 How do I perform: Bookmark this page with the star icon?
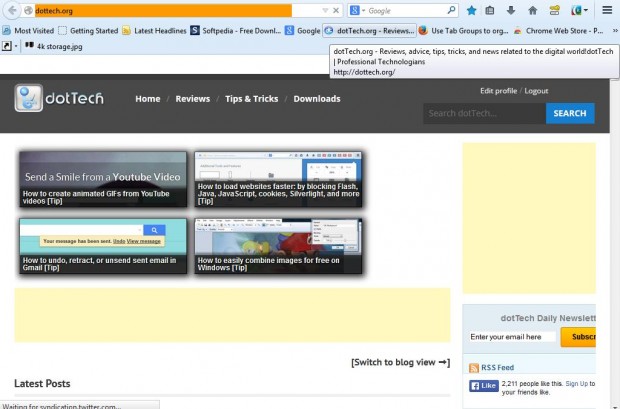pyautogui.click(x=471, y=11)
